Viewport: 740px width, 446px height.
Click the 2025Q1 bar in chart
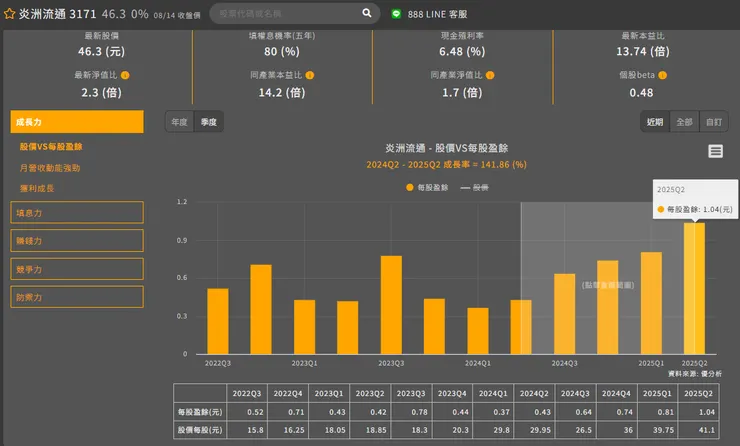[651, 303]
